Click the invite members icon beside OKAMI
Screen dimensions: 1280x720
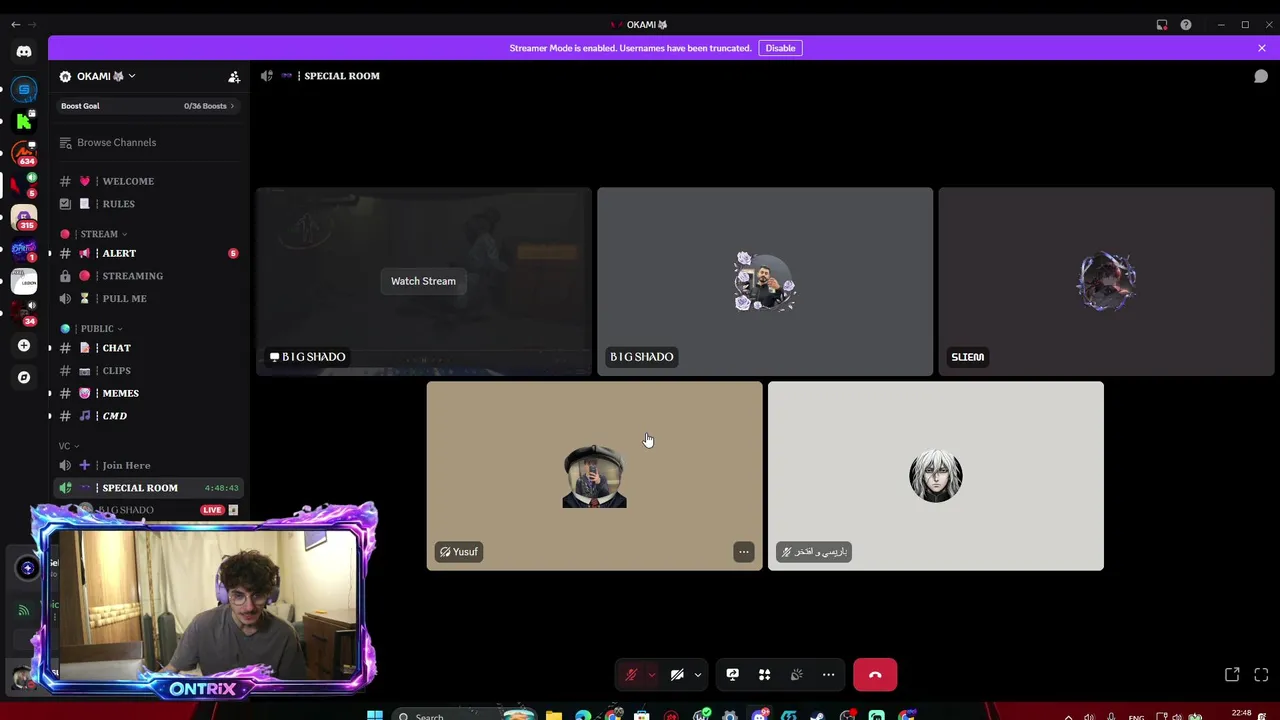coord(234,76)
